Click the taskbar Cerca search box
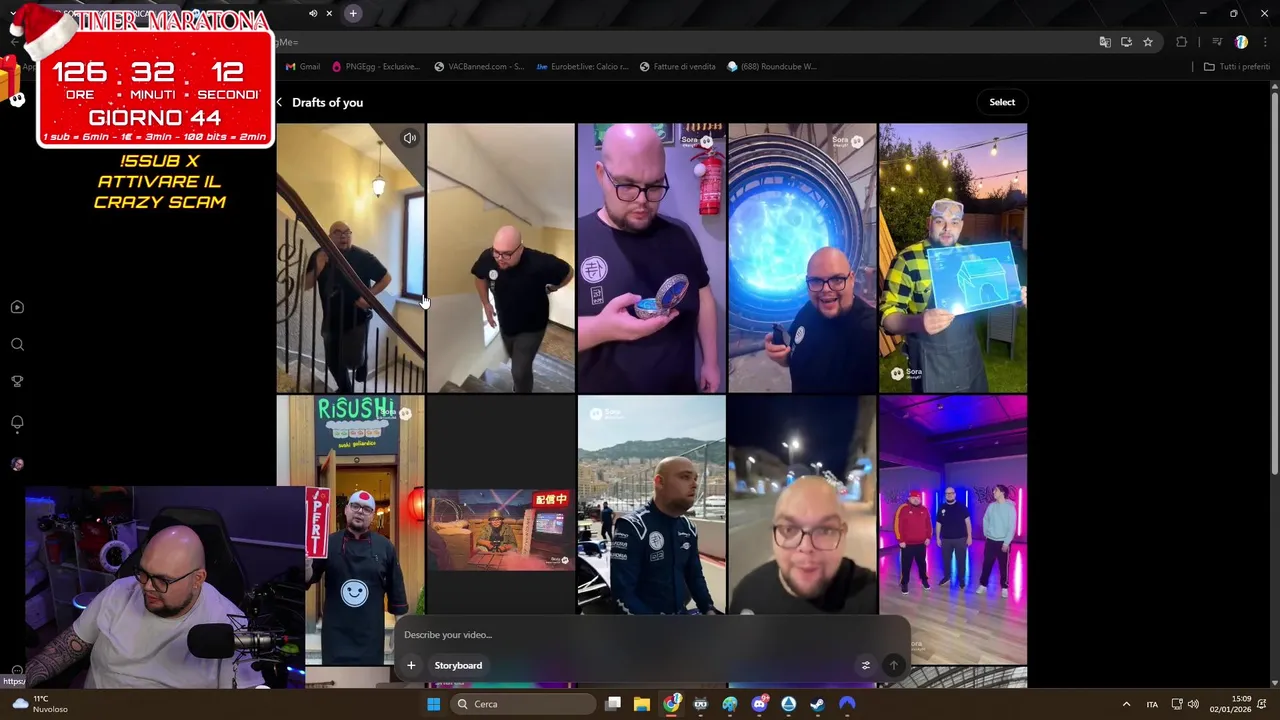1280x720 pixels. tap(523, 704)
